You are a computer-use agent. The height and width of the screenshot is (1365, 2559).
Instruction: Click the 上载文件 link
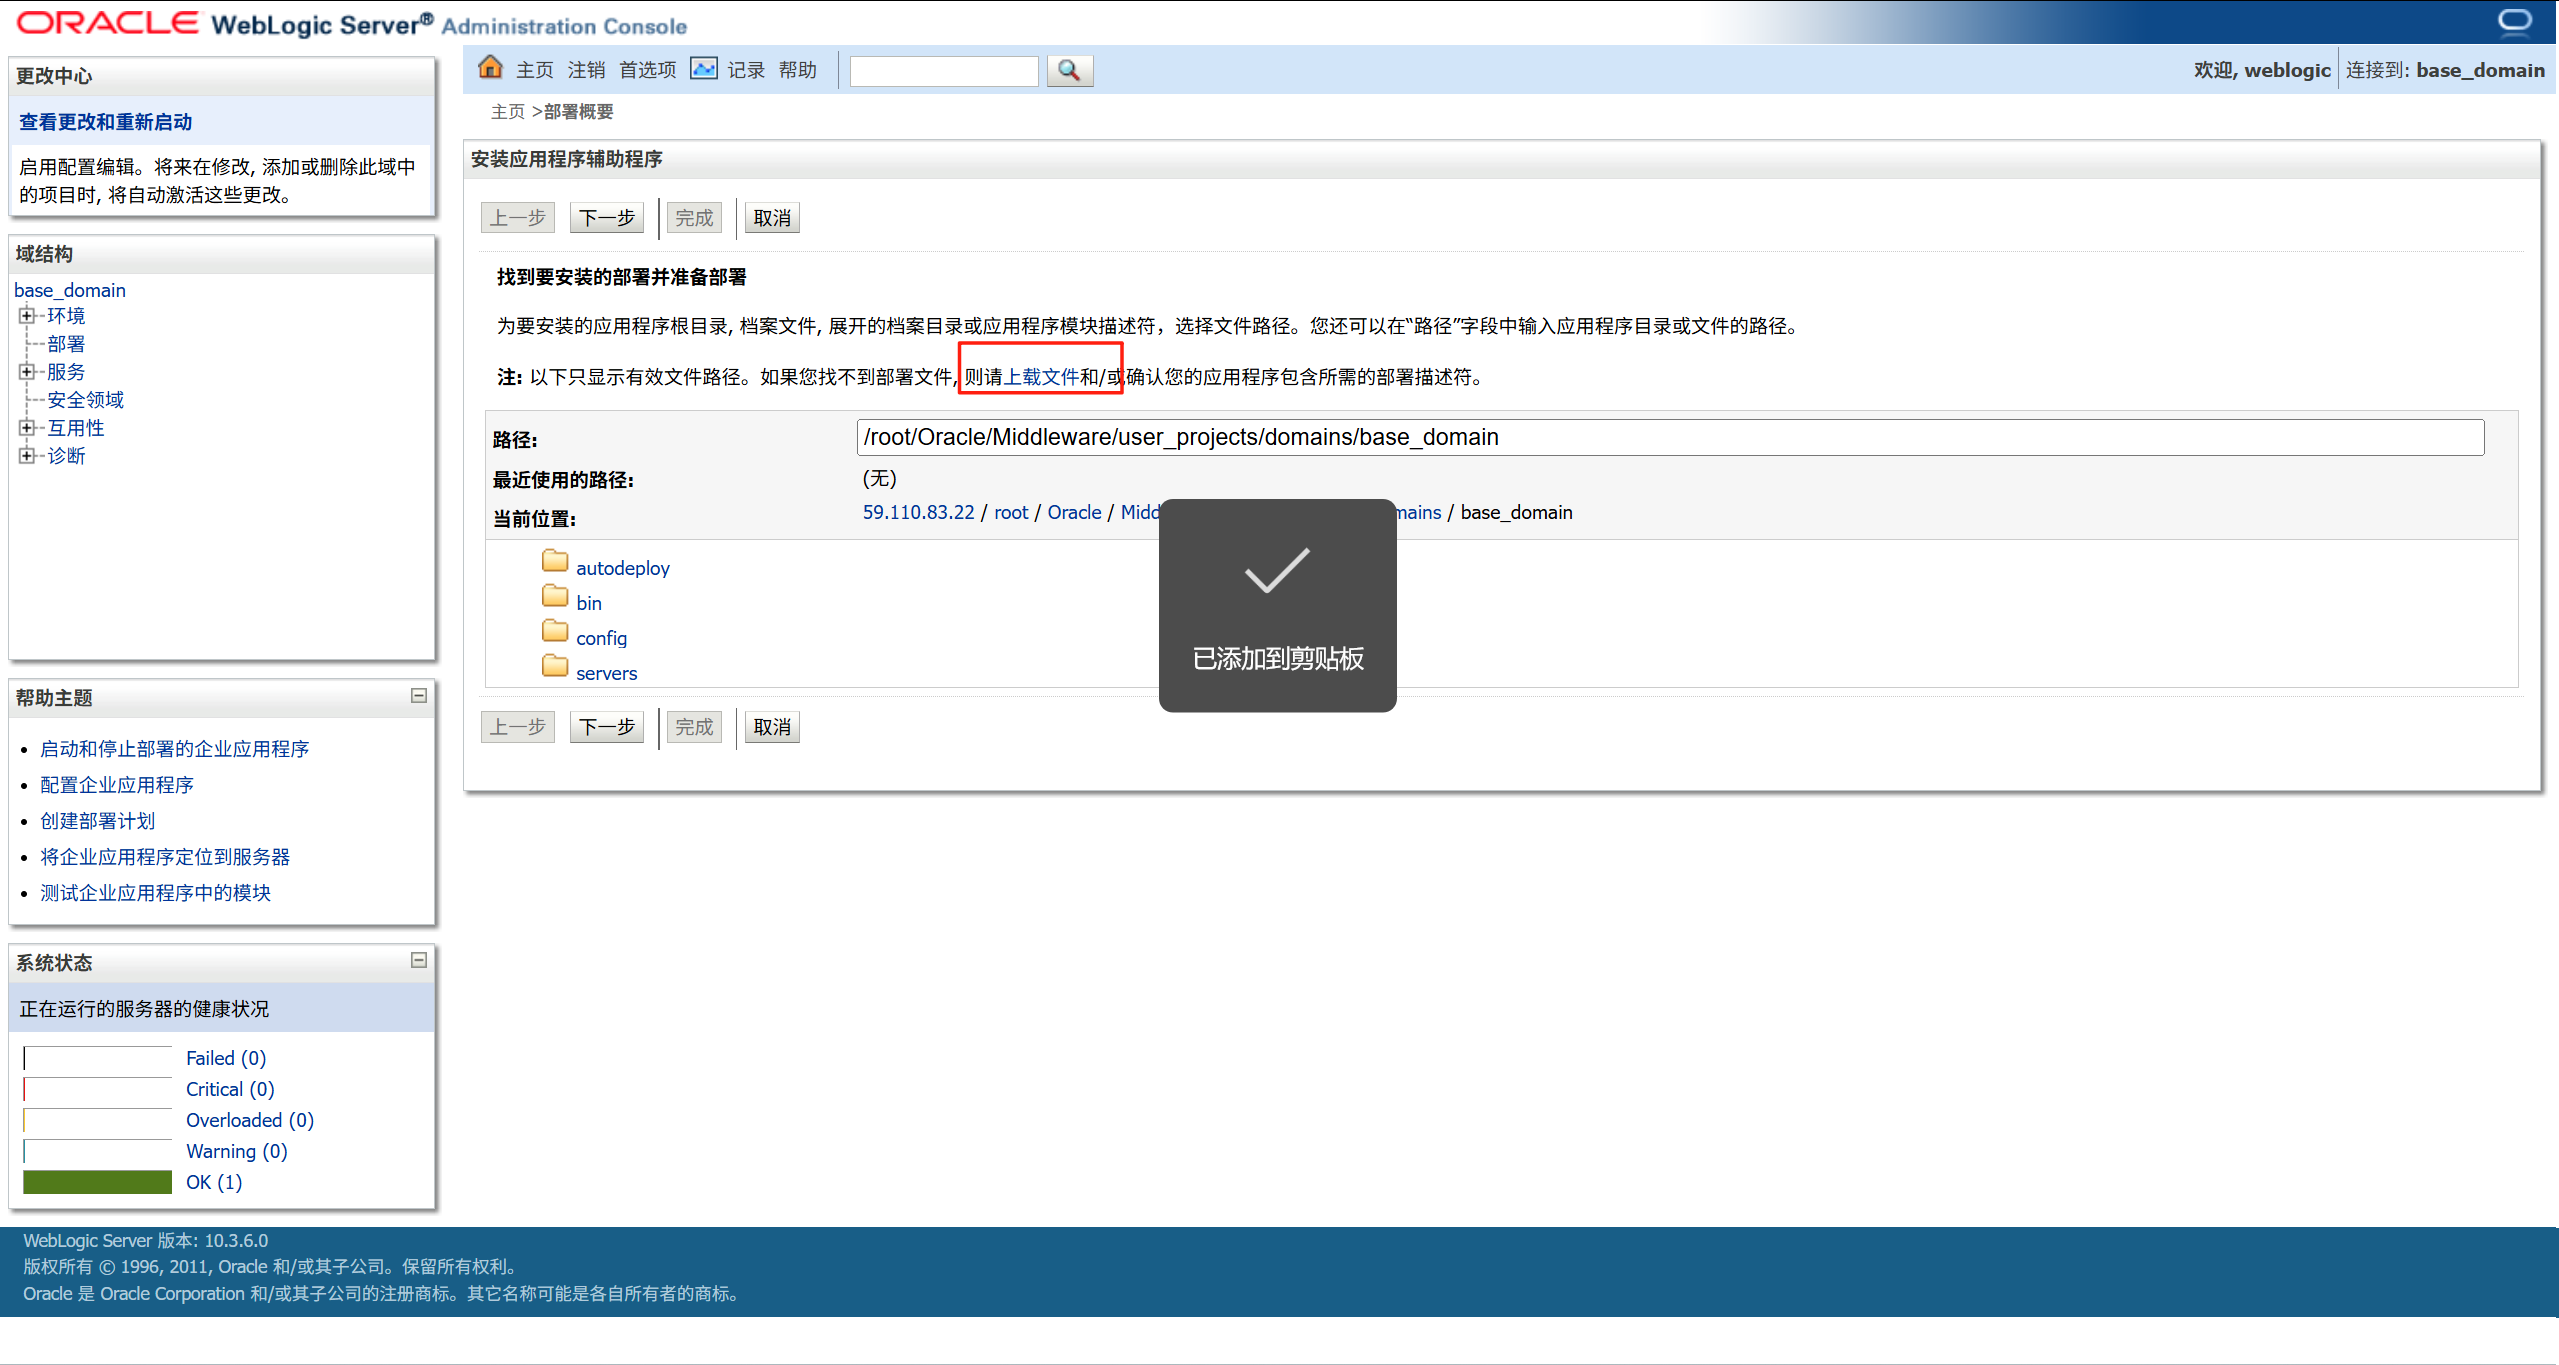pos(1041,377)
